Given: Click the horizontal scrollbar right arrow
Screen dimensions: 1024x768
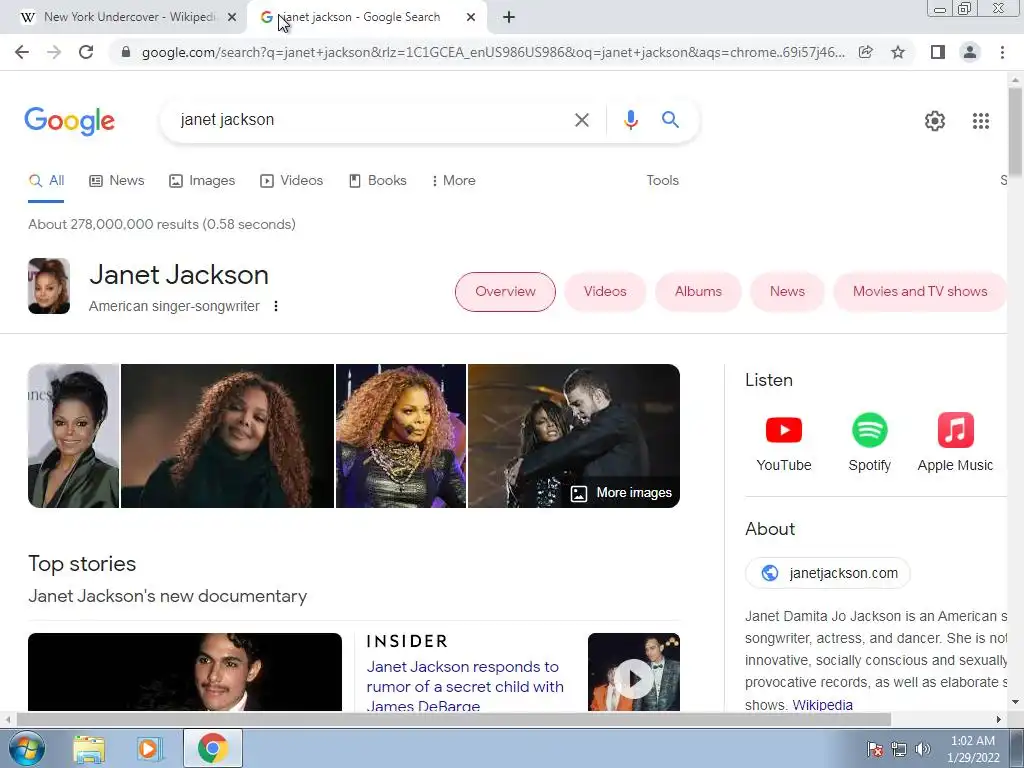Looking at the screenshot, I should click(999, 719).
